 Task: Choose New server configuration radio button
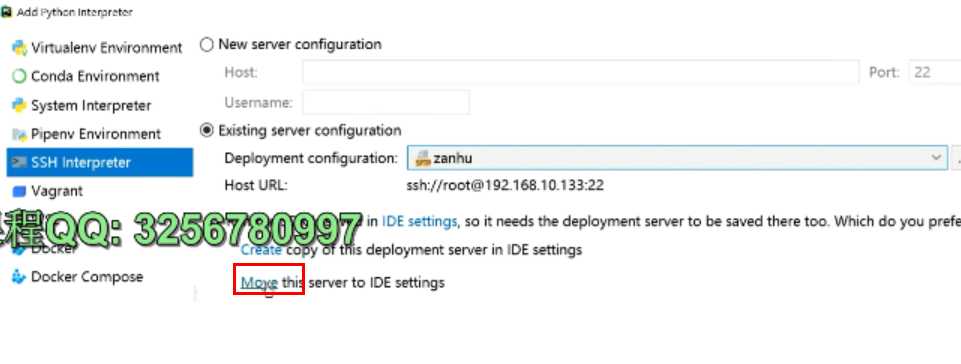point(207,44)
